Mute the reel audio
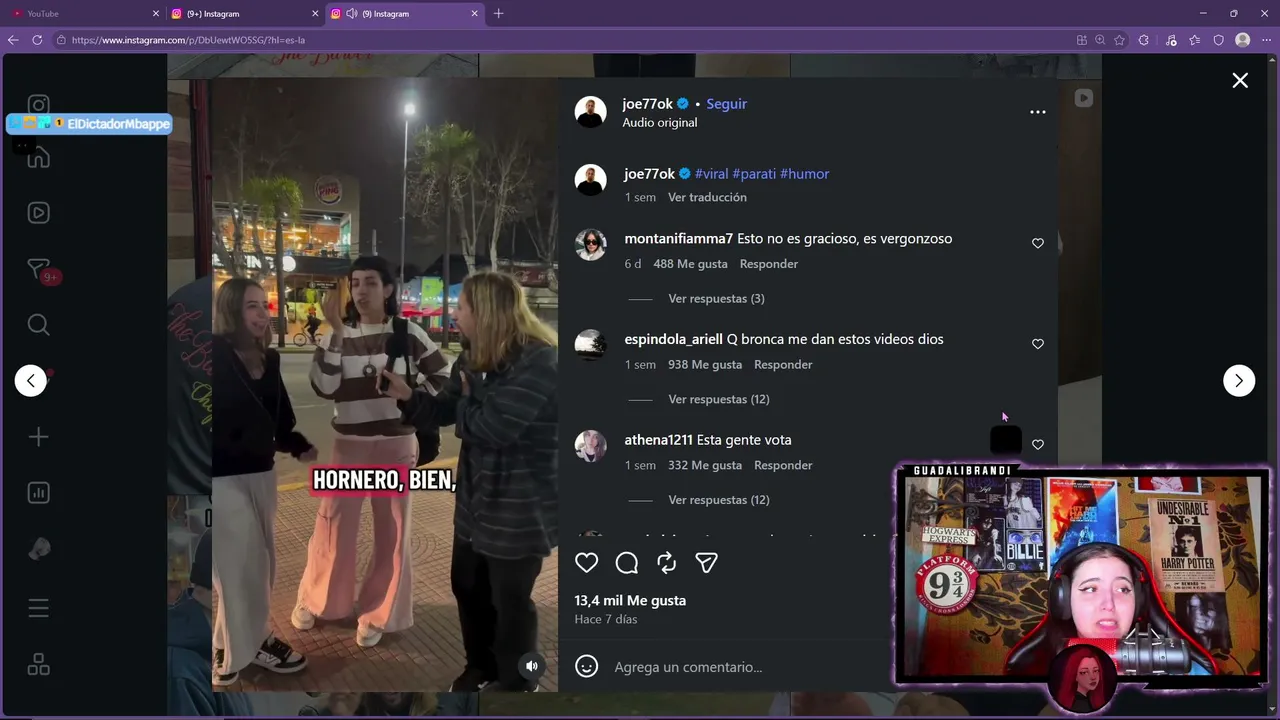This screenshot has width=1280, height=720. [x=532, y=666]
